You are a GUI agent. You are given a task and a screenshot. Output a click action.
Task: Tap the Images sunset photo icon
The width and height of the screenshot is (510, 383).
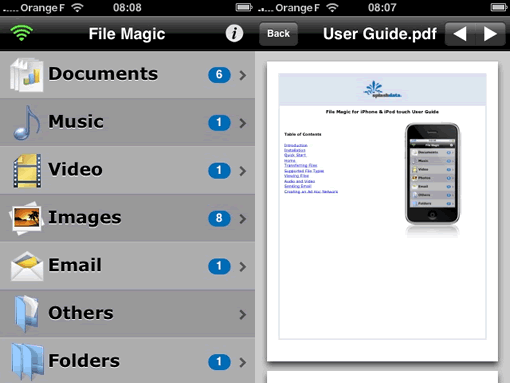[x=27, y=218]
